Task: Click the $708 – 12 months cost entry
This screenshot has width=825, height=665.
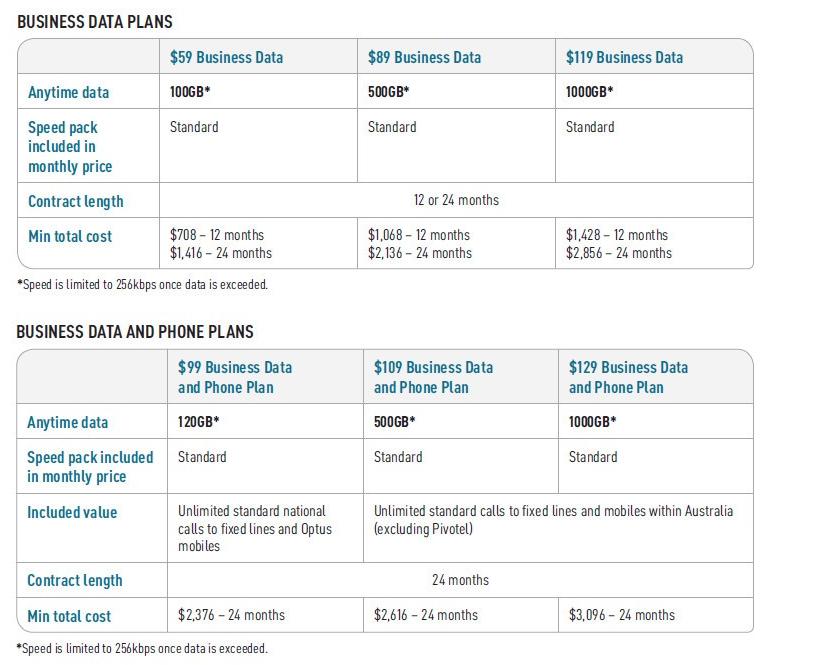Action: (x=217, y=235)
